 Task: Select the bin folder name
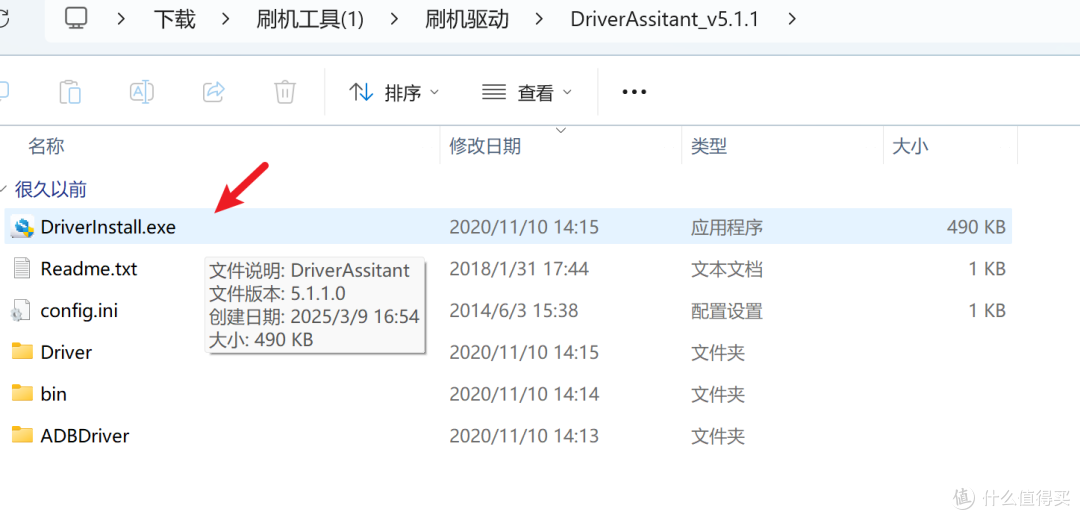pyautogui.click(x=54, y=394)
